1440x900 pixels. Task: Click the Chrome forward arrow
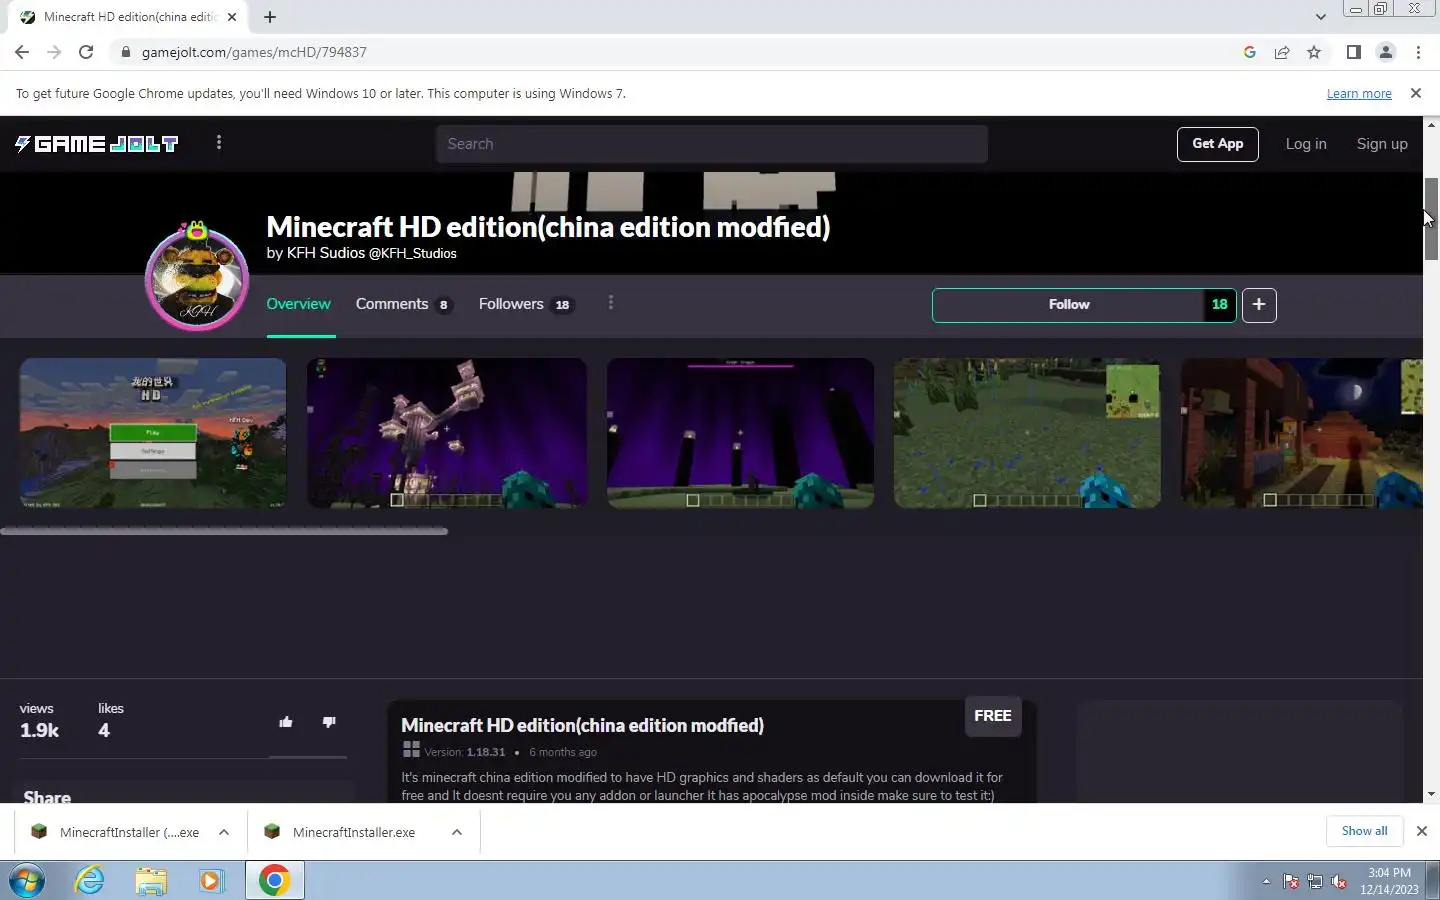(54, 52)
